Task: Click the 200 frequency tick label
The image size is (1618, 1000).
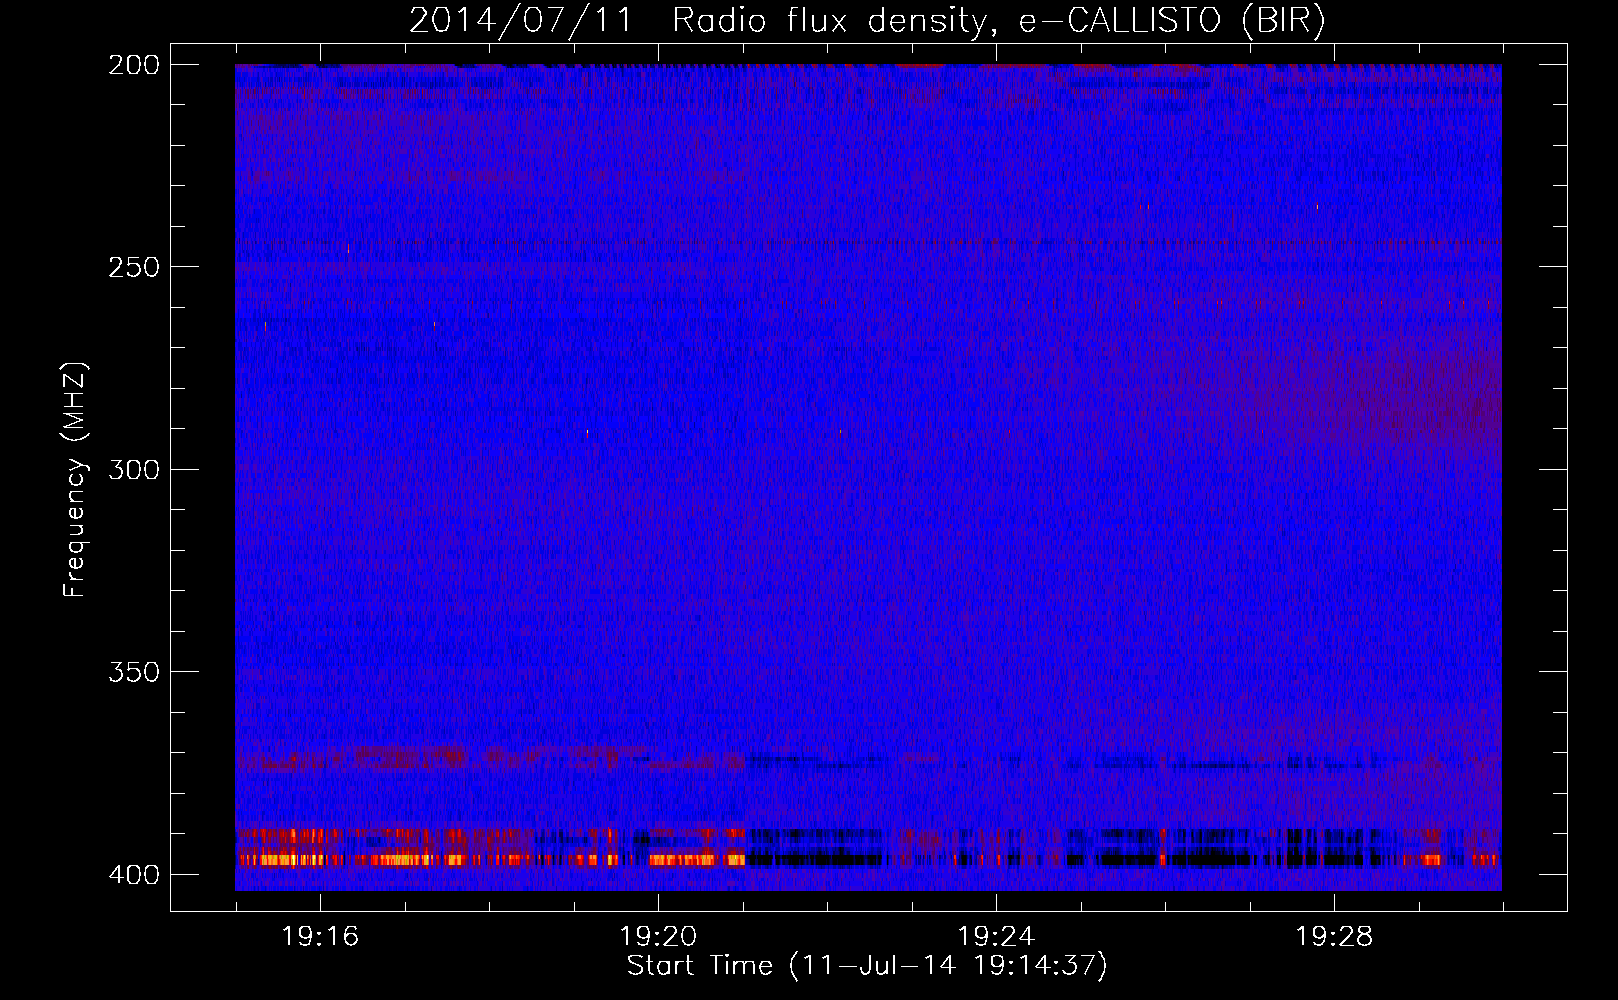Action: click(134, 65)
